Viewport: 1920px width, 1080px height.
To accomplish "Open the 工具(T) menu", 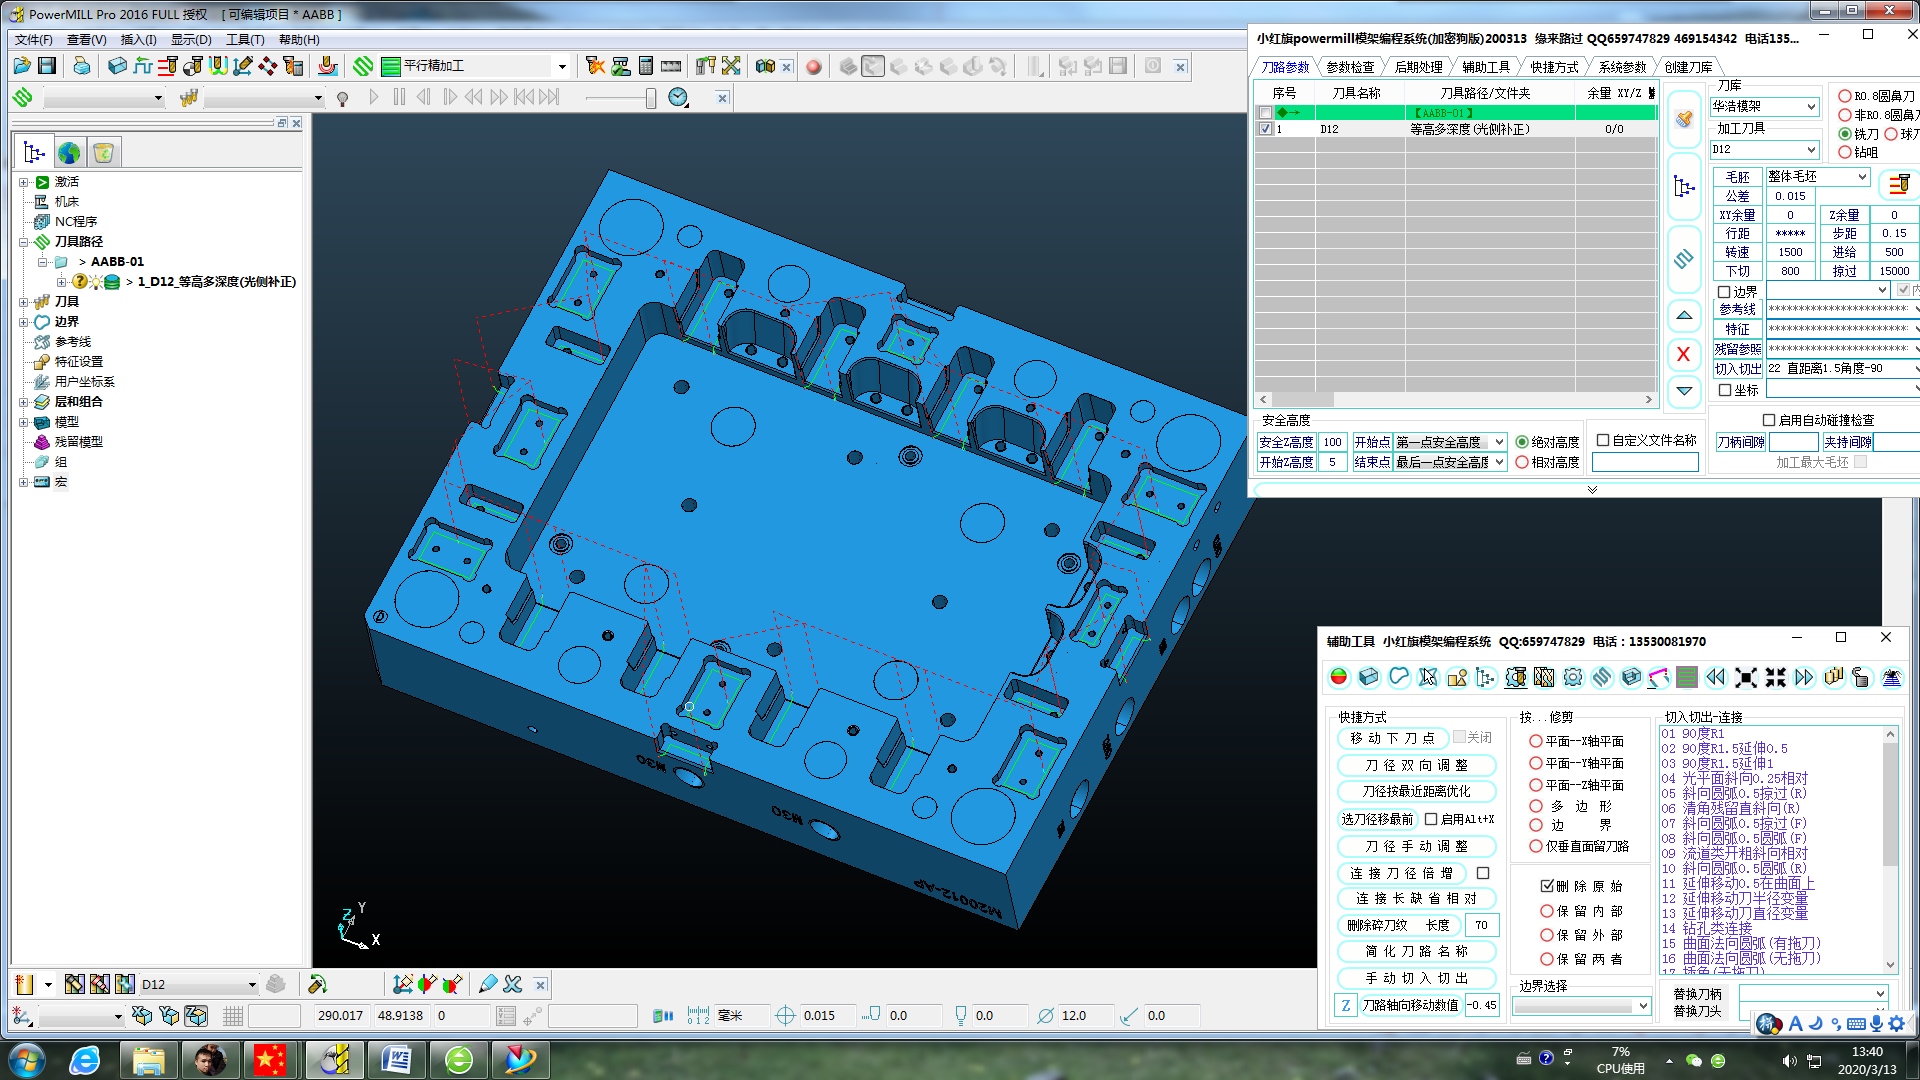I will click(245, 40).
